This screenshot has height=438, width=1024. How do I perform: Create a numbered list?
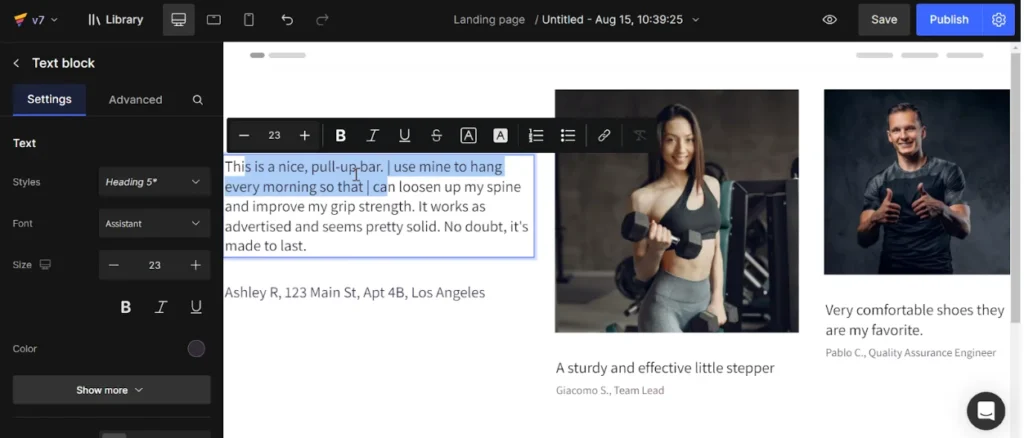pos(536,136)
